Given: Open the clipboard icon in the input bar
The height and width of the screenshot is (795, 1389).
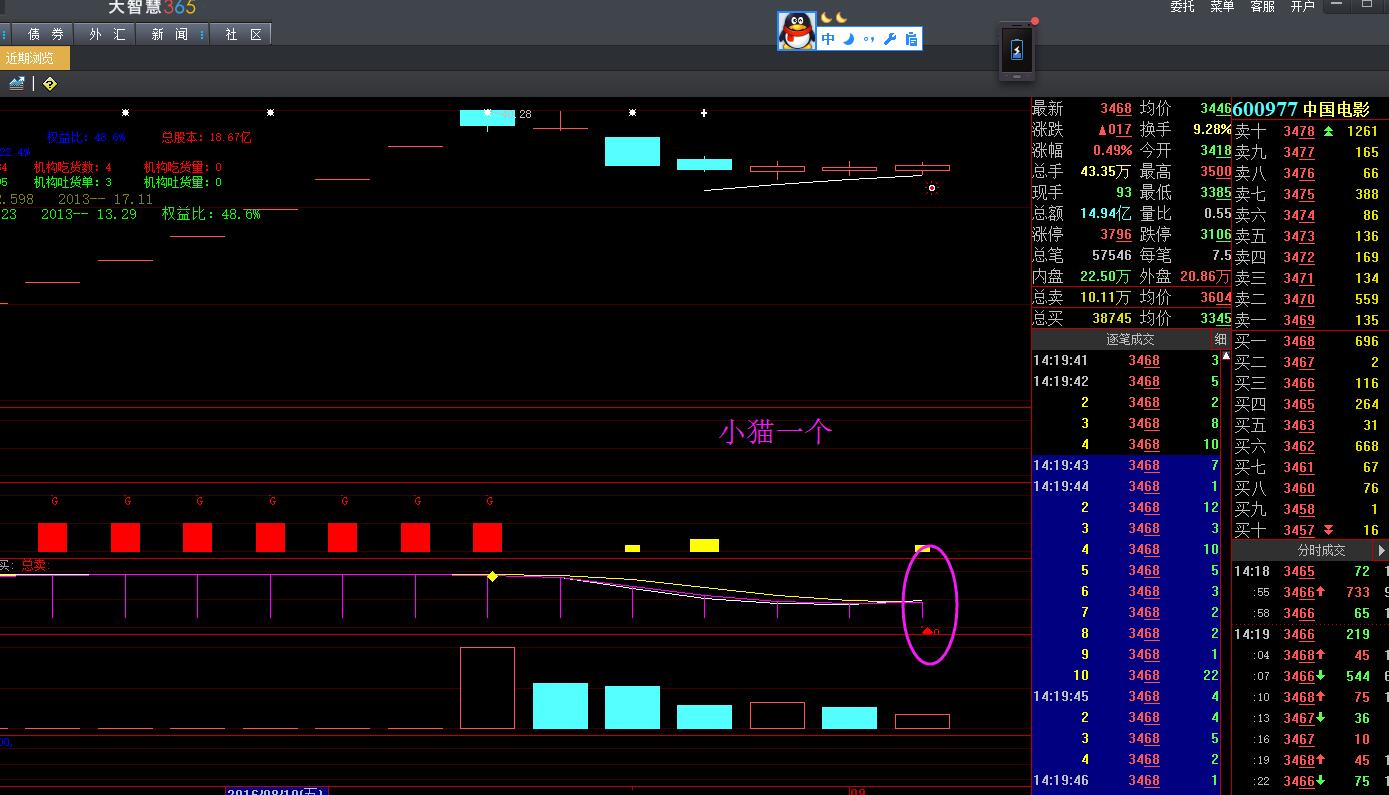Looking at the screenshot, I should click(x=911, y=39).
